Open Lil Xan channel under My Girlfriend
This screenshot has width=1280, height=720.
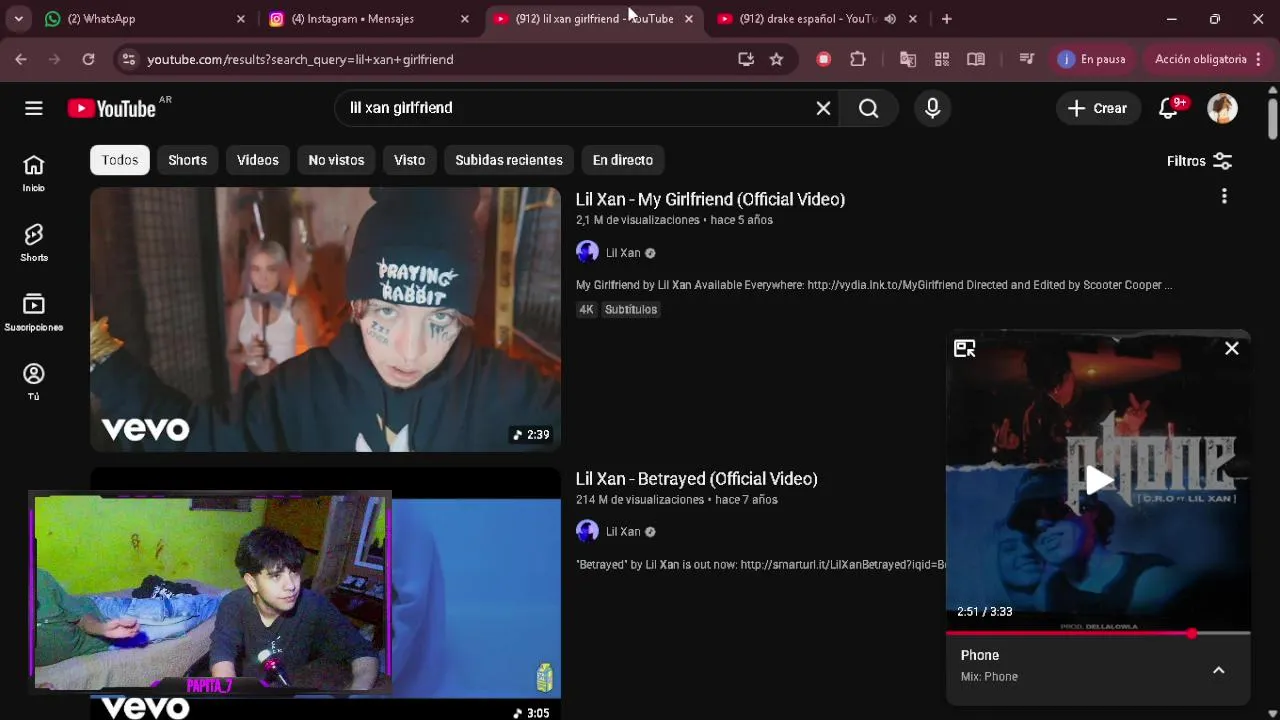(623, 253)
